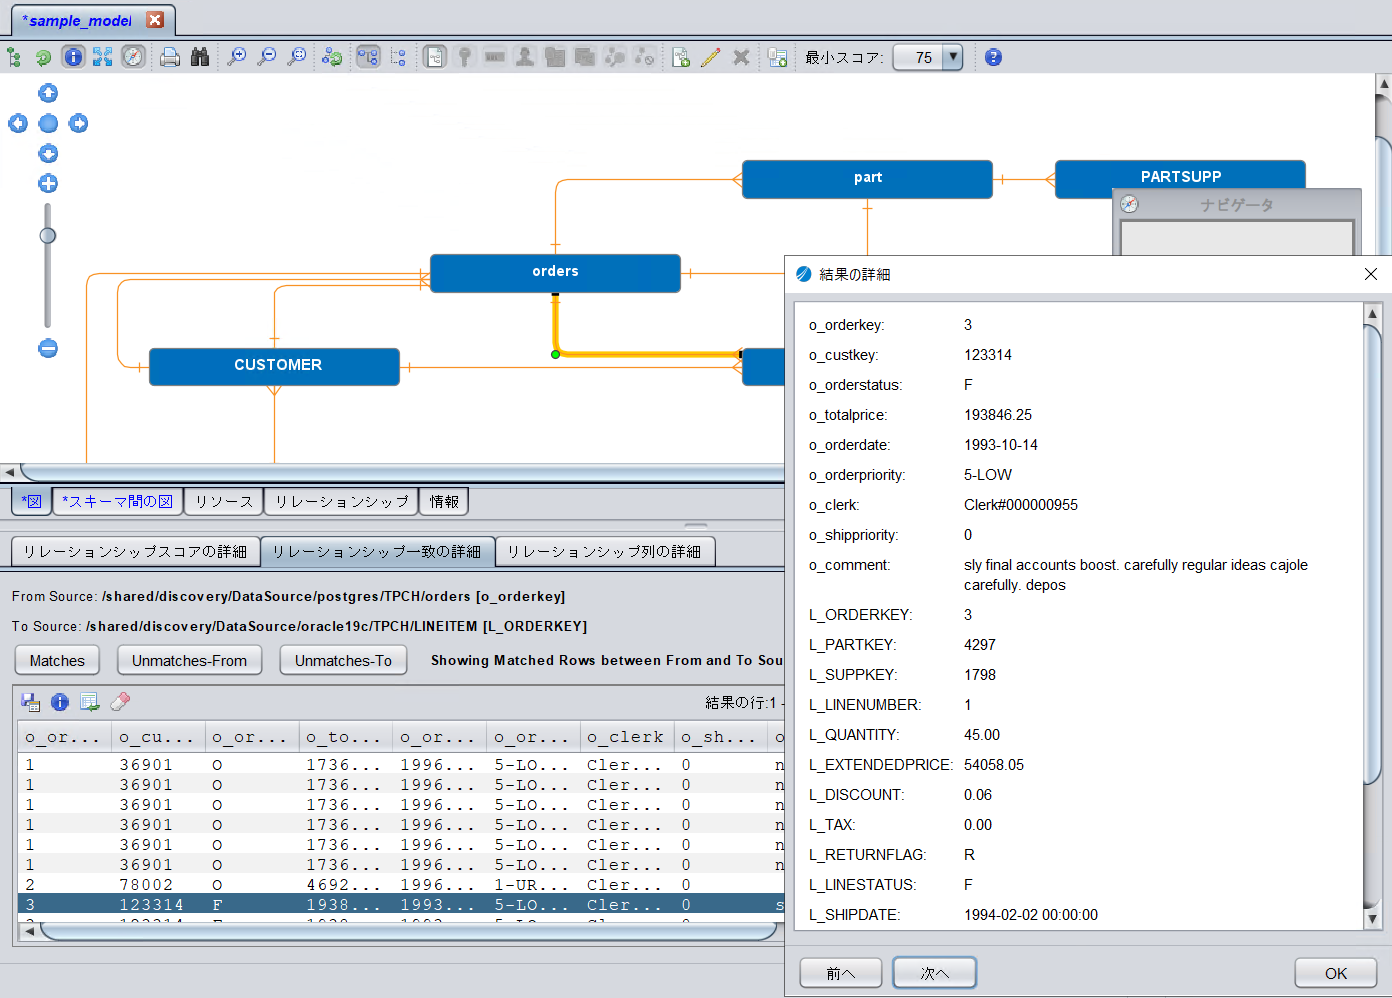Switch to the リソース tab
The width and height of the screenshot is (1392, 998).
[x=224, y=501]
